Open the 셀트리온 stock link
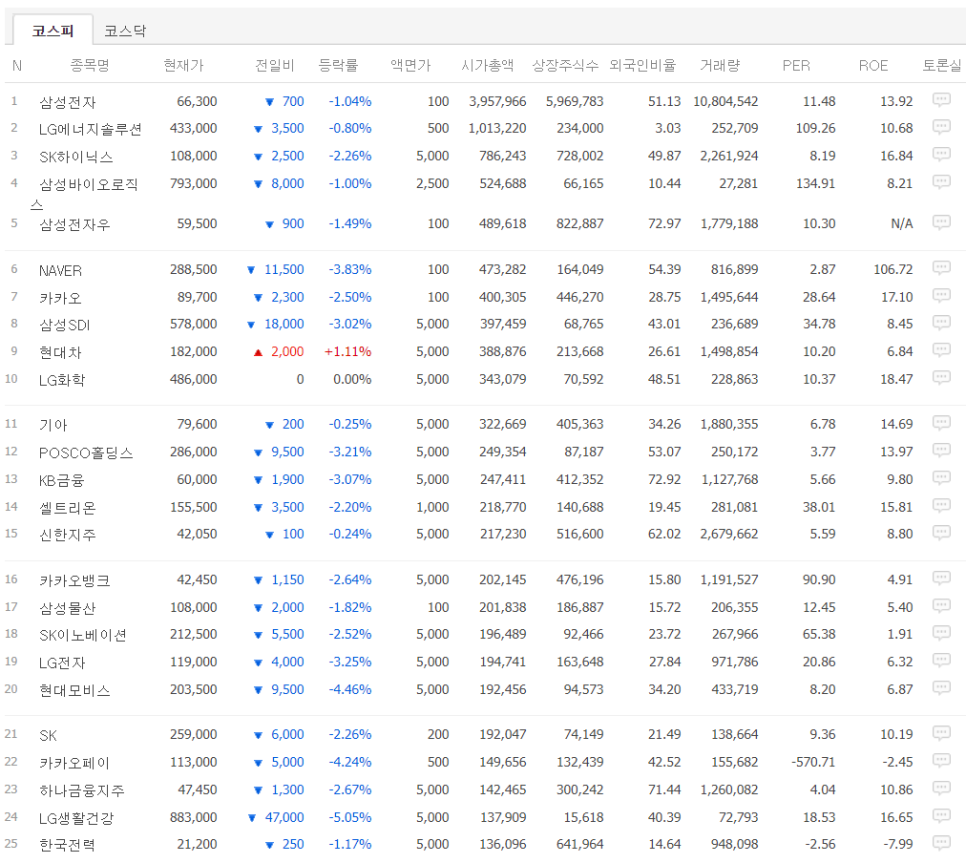Screen dimensions: 966x863 68,508
